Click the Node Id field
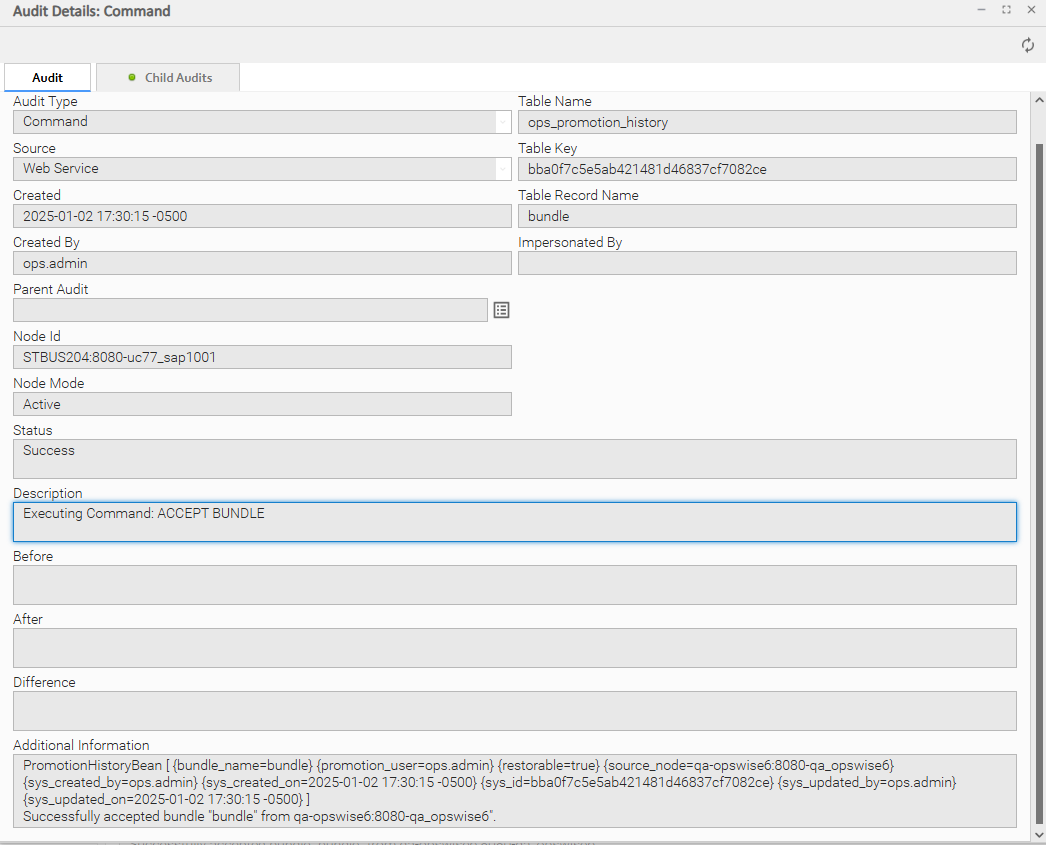Viewport: 1046px width, 845px height. coord(262,357)
